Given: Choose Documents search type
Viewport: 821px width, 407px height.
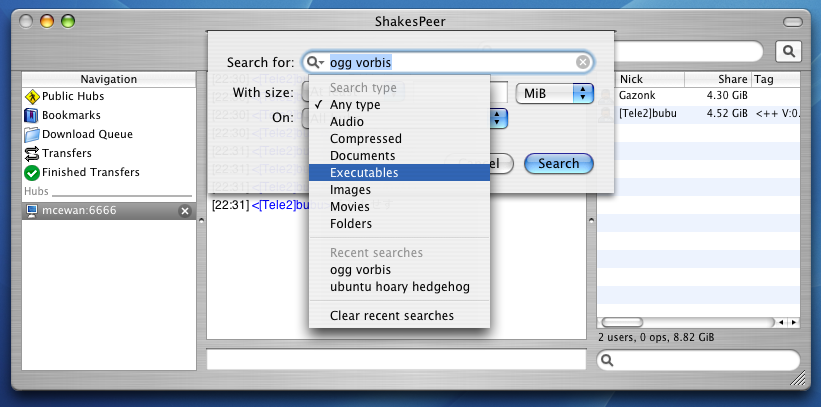Looking at the screenshot, I should [x=399, y=156].
